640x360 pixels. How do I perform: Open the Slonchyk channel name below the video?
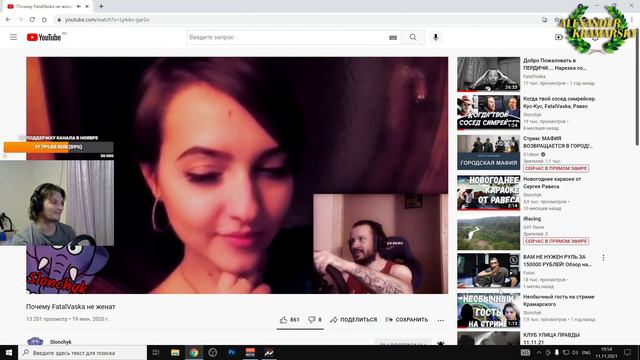(x=60, y=342)
